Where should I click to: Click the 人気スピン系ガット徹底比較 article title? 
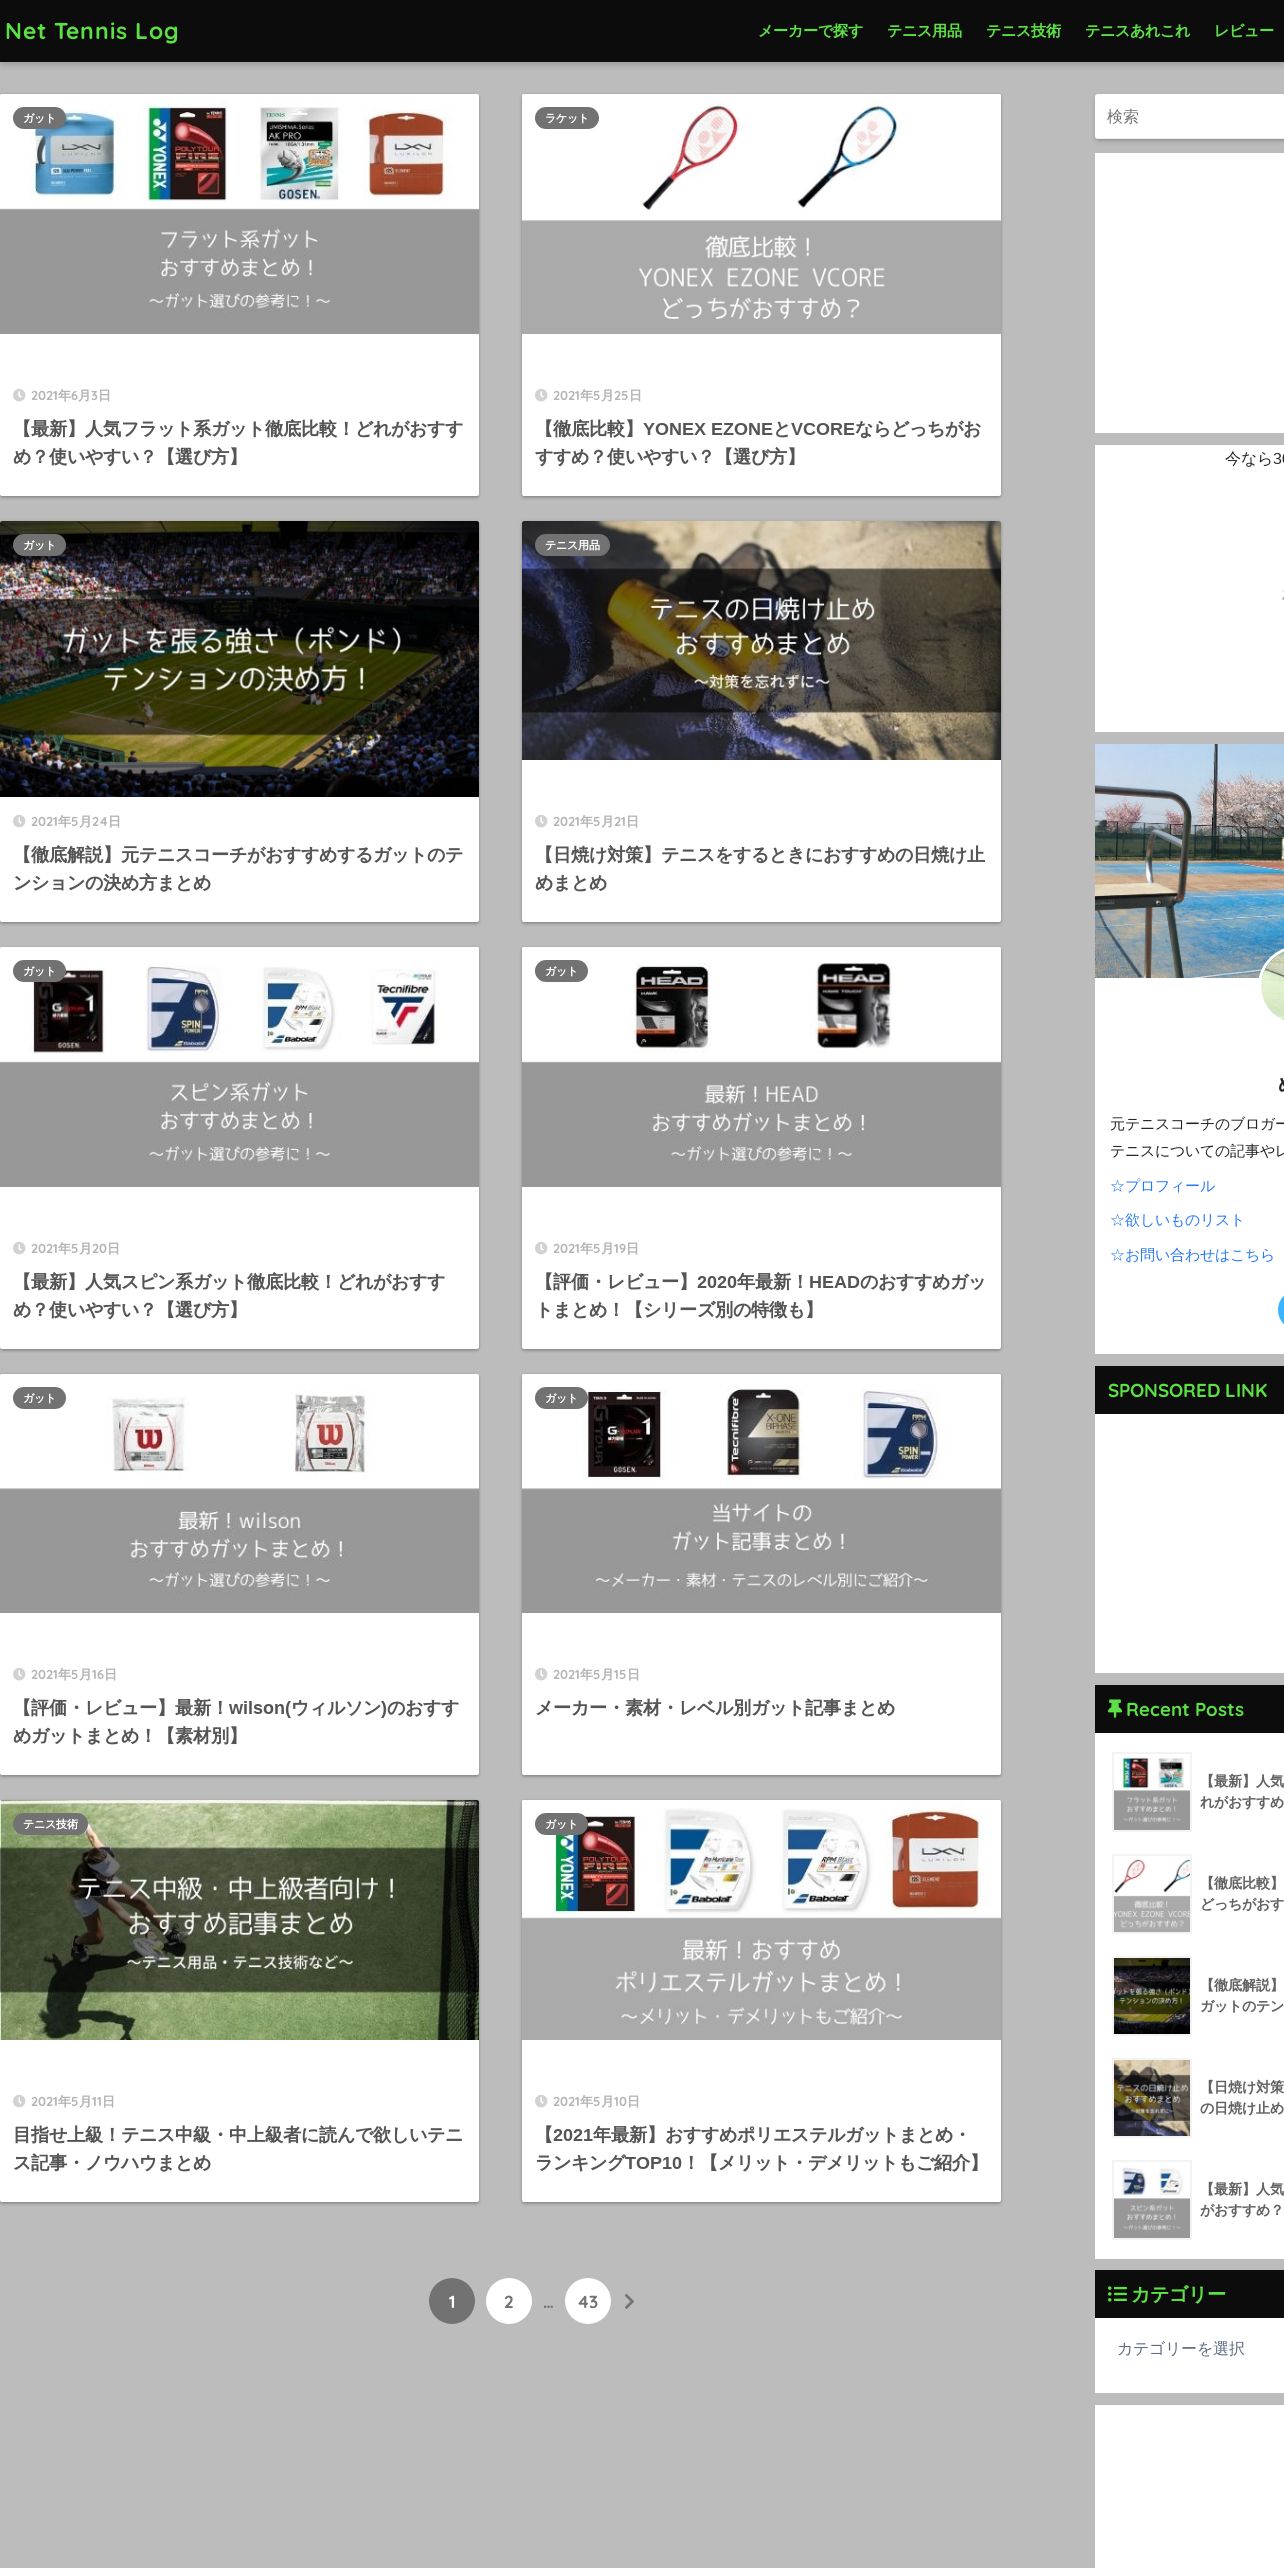[230, 1295]
